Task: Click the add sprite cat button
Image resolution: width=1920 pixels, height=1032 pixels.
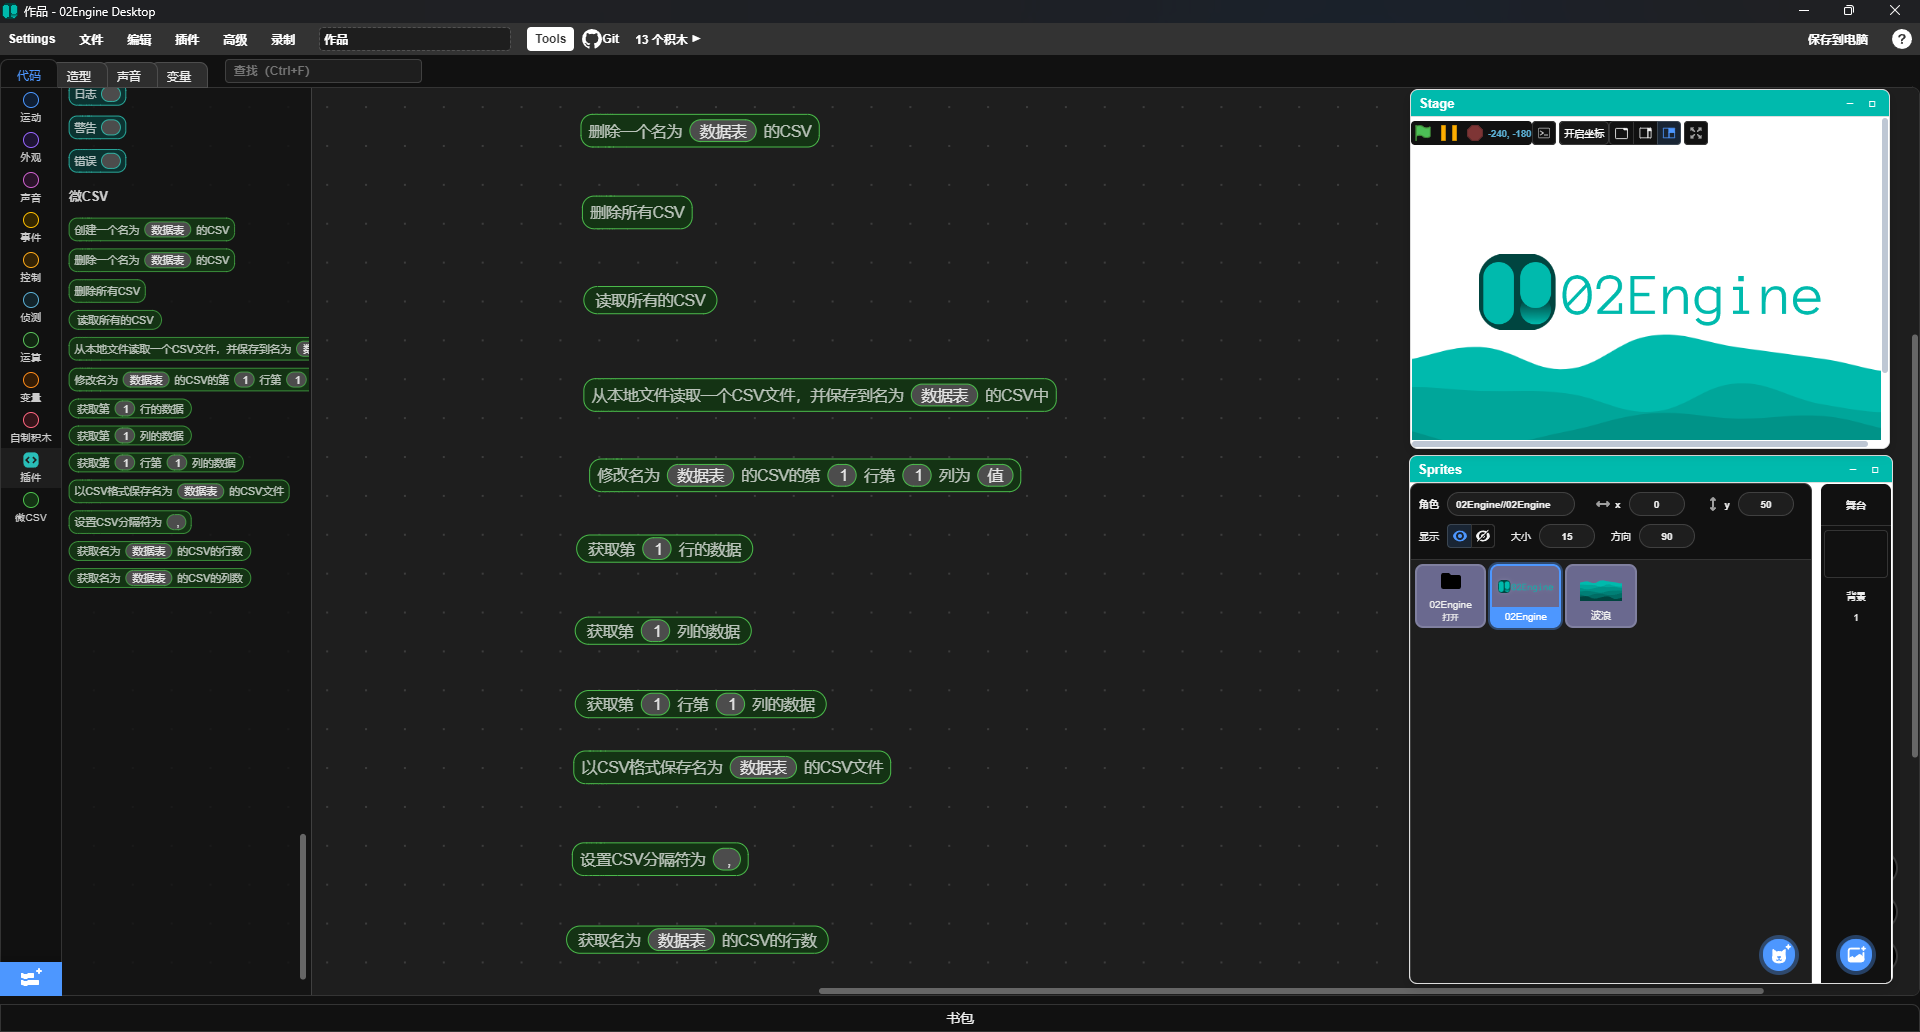Action: coord(1779,955)
